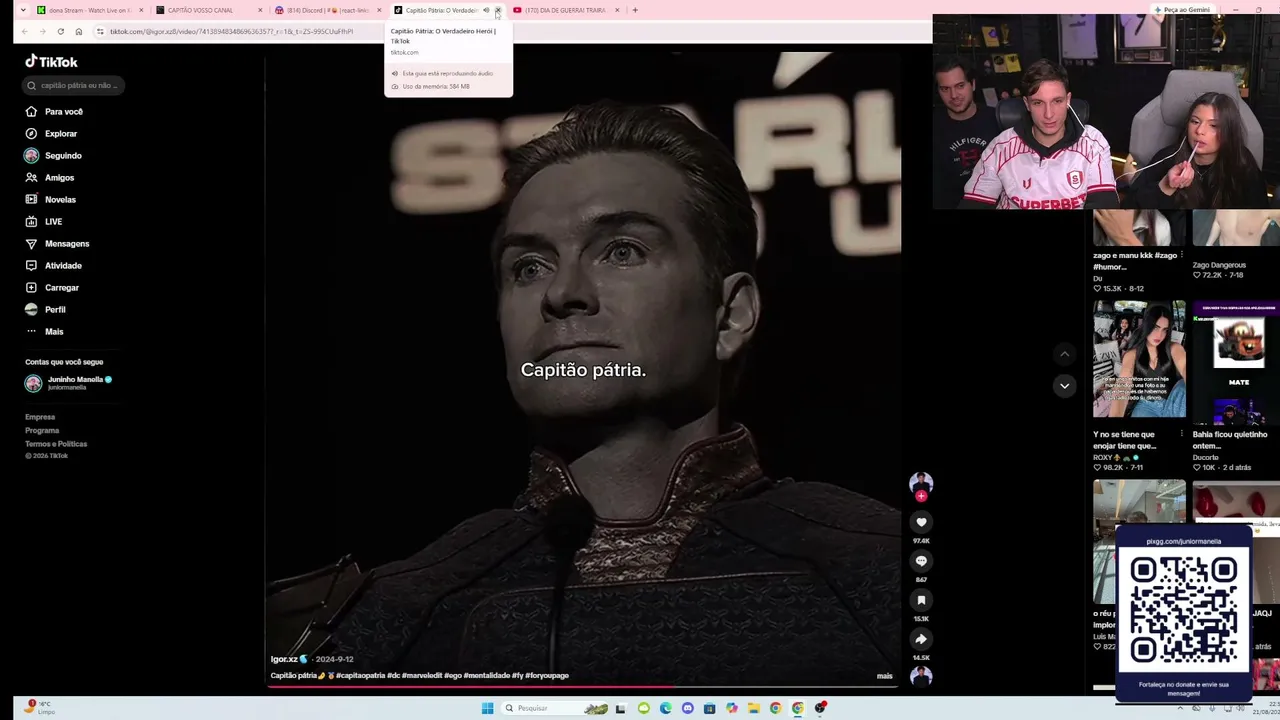The height and width of the screenshot is (720, 1280).
Task: Open the video comments icon
Action: 921,561
